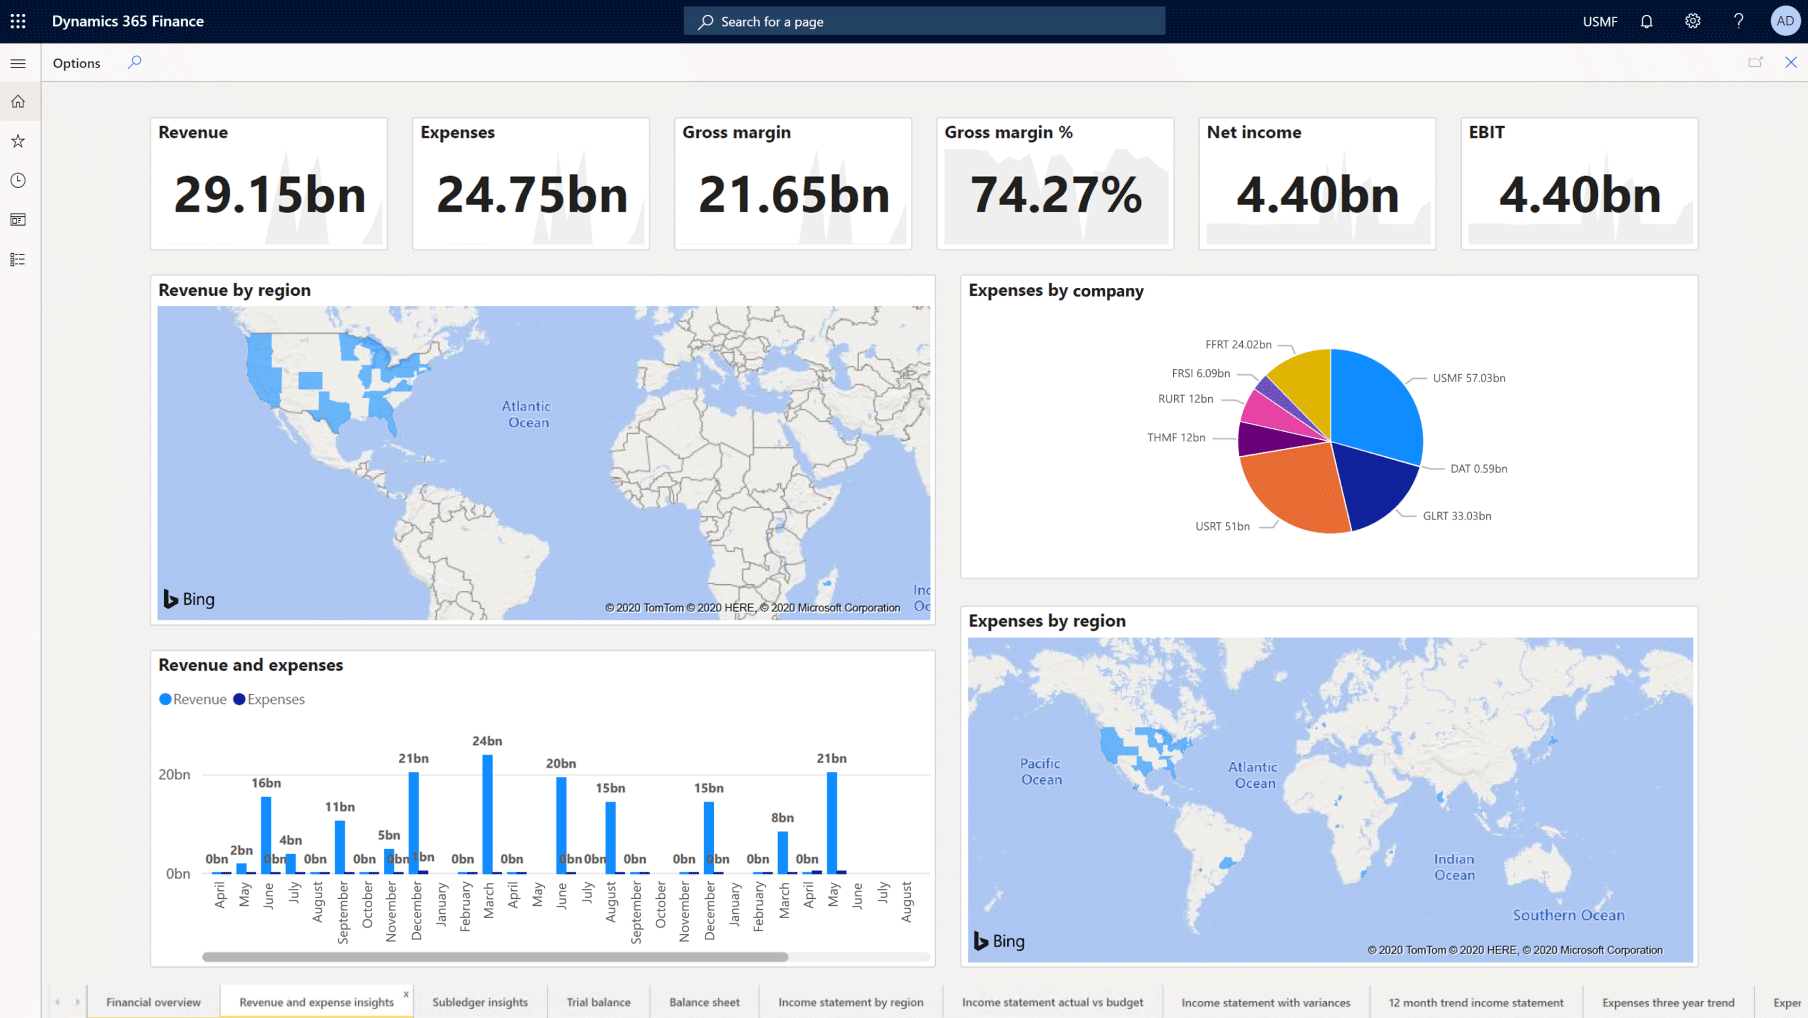Switch to the Financial overview tab
The width and height of the screenshot is (1808, 1018).
click(153, 1002)
